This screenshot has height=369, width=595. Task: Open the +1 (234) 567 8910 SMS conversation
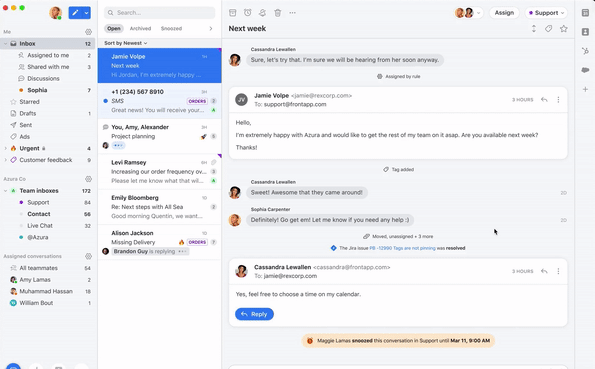(x=159, y=101)
